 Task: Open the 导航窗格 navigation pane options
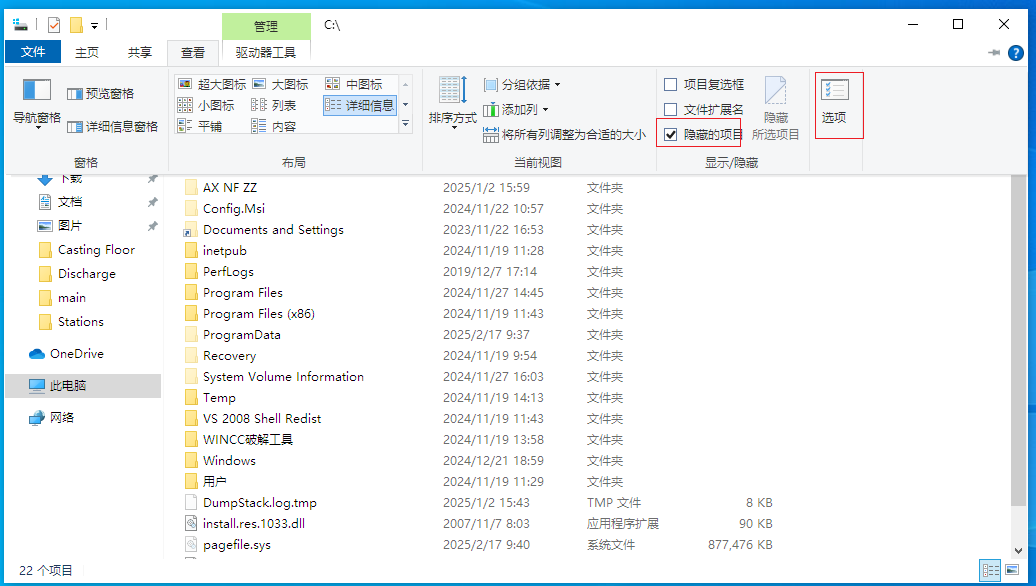pyautogui.click(x=35, y=103)
